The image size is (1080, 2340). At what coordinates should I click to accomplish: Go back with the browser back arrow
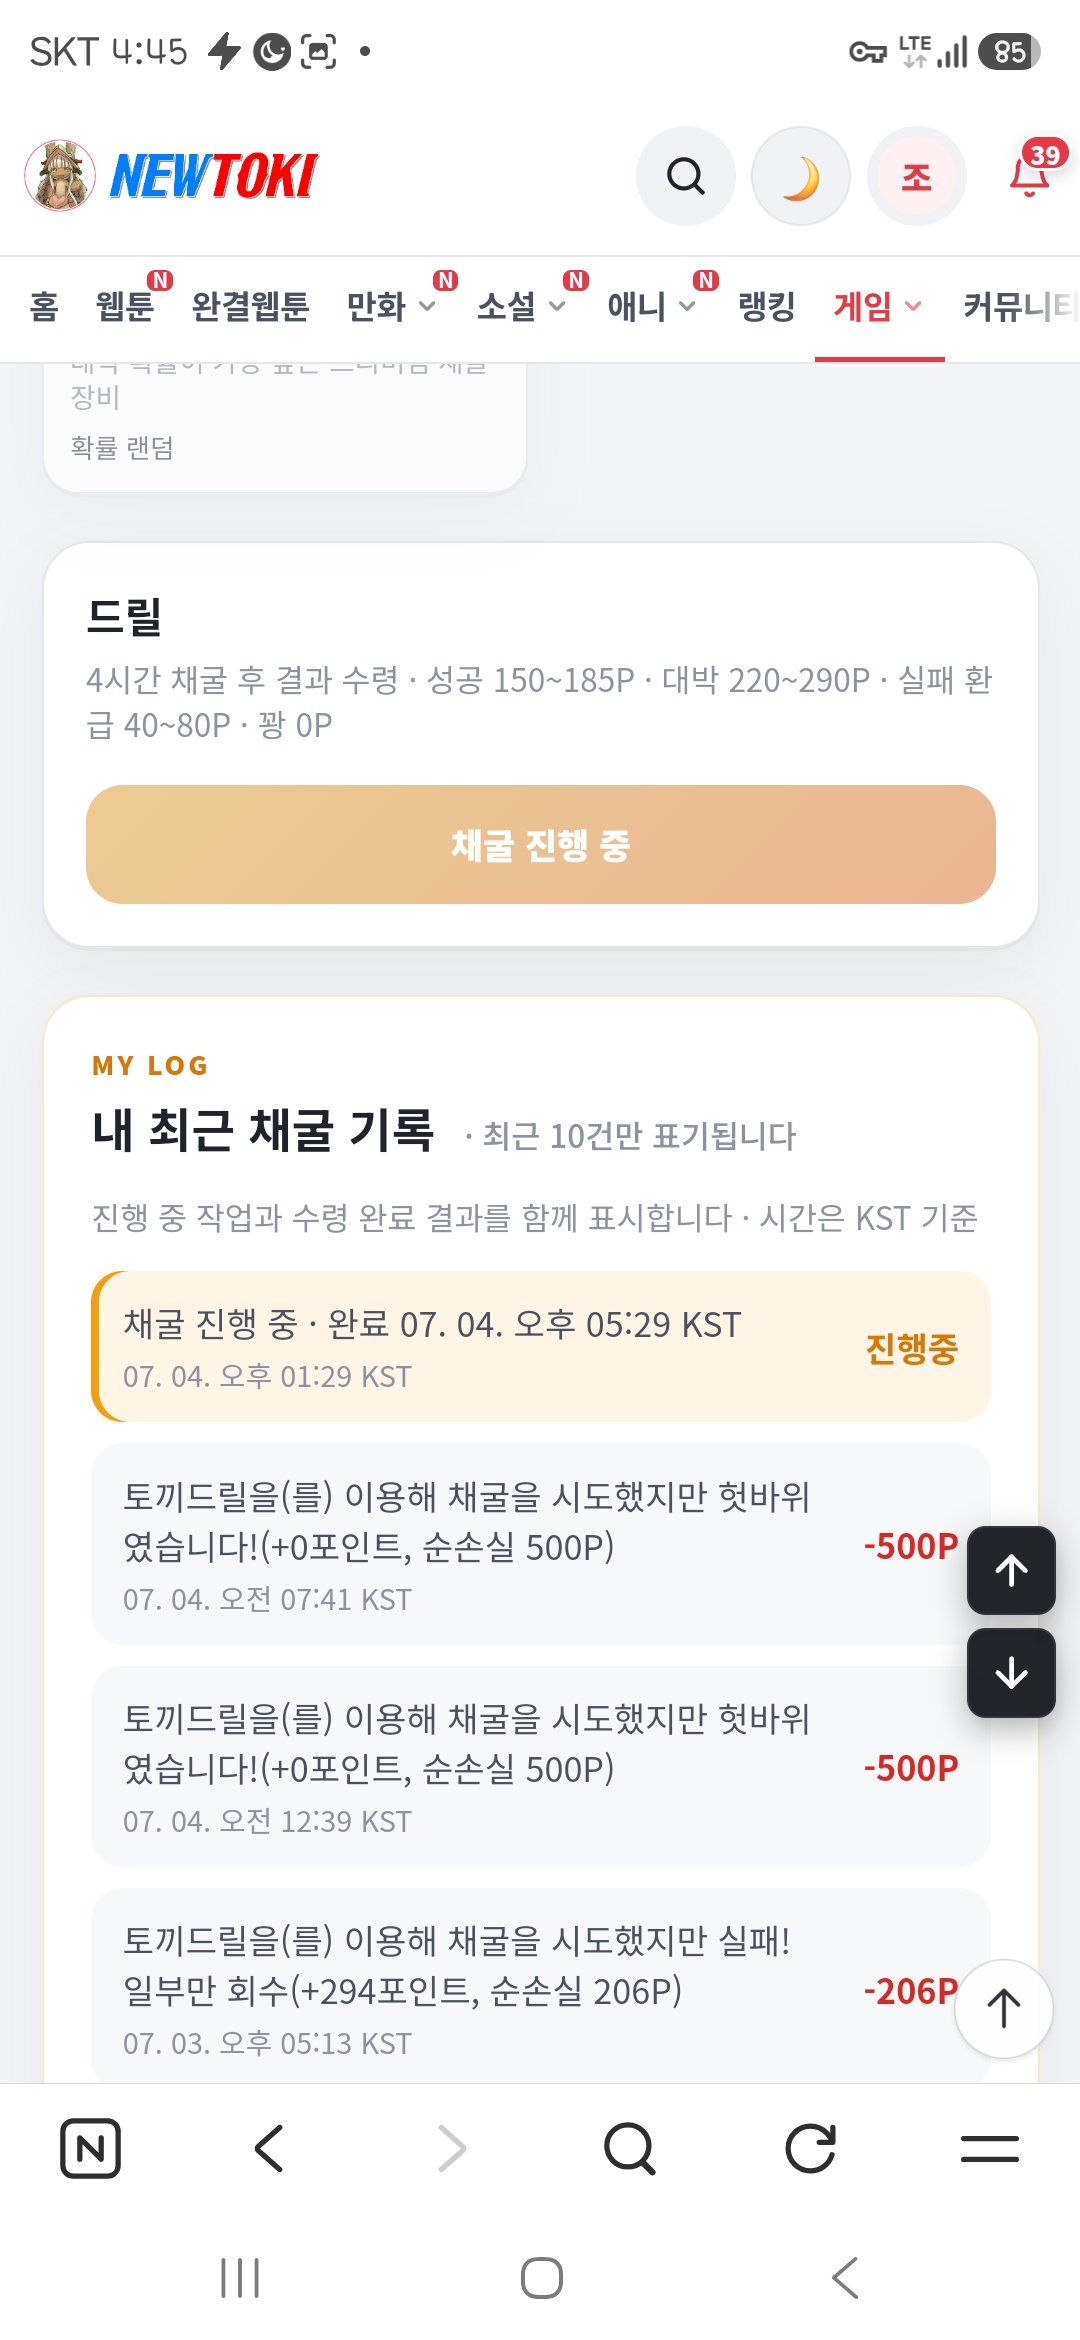(x=270, y=2148)
